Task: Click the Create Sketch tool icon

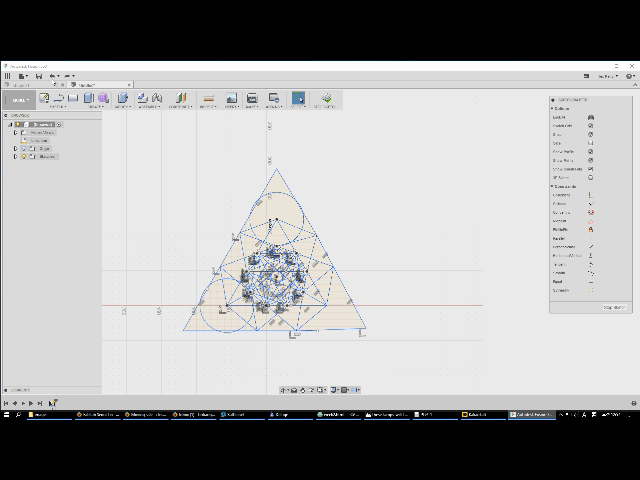Action: 44,98
